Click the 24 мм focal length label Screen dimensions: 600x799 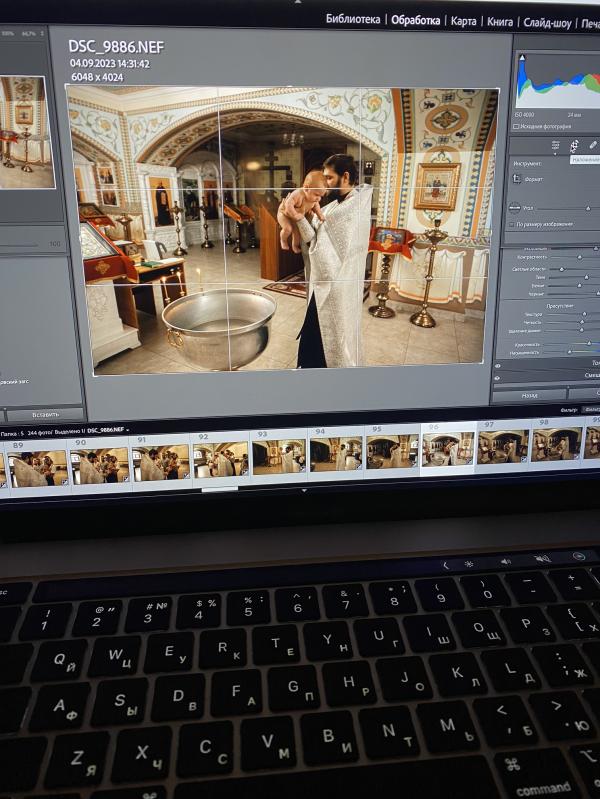click(573, 115)
